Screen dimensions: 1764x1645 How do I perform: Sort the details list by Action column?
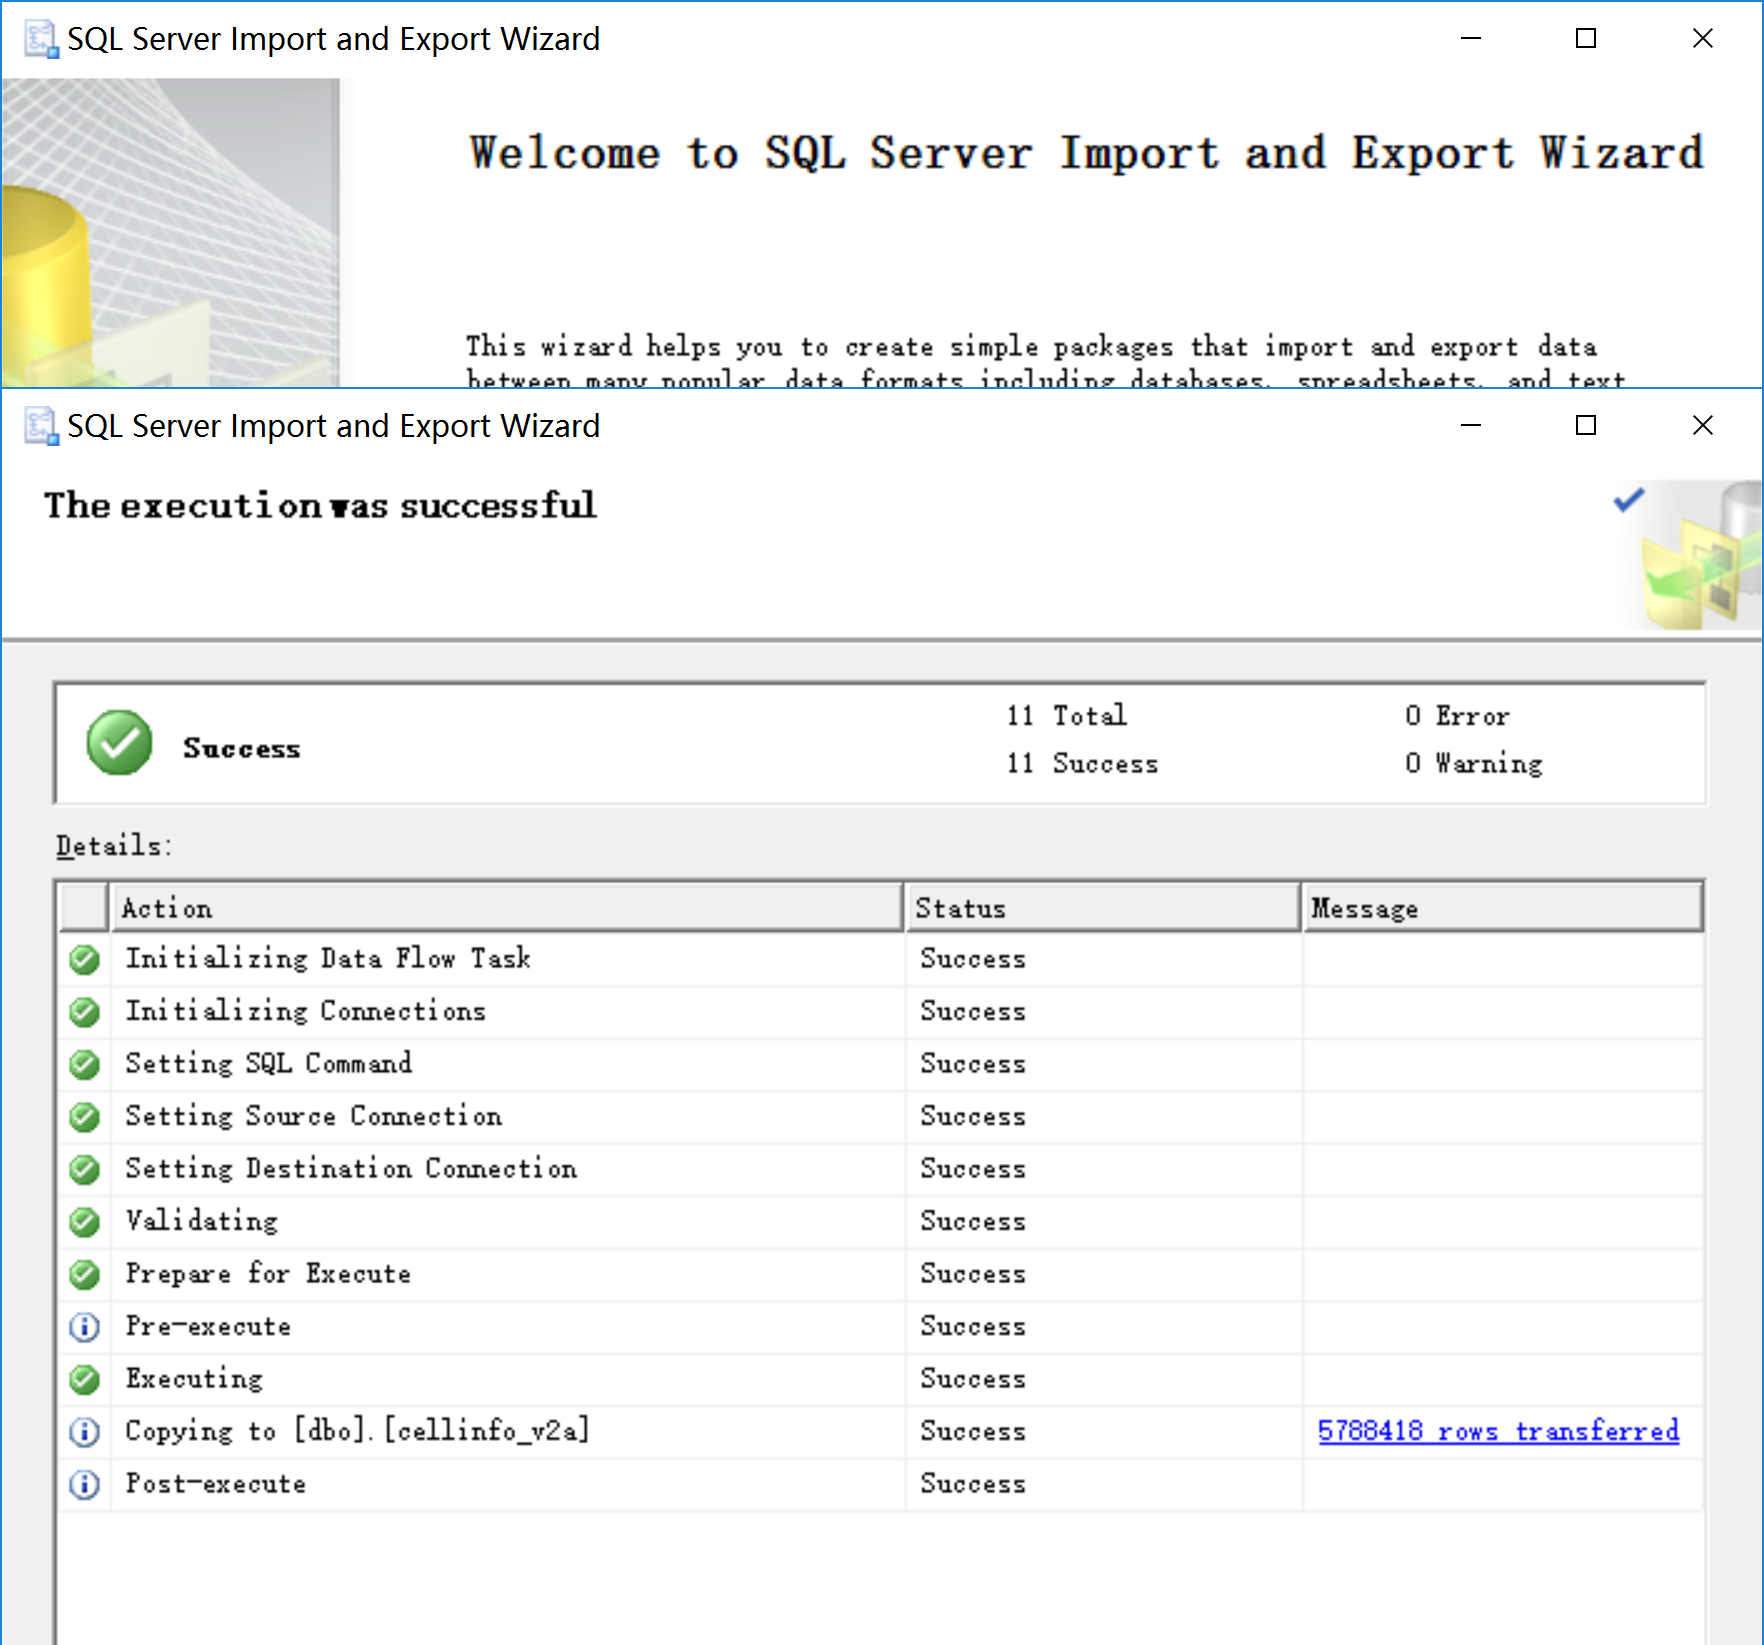coord(507,907)
